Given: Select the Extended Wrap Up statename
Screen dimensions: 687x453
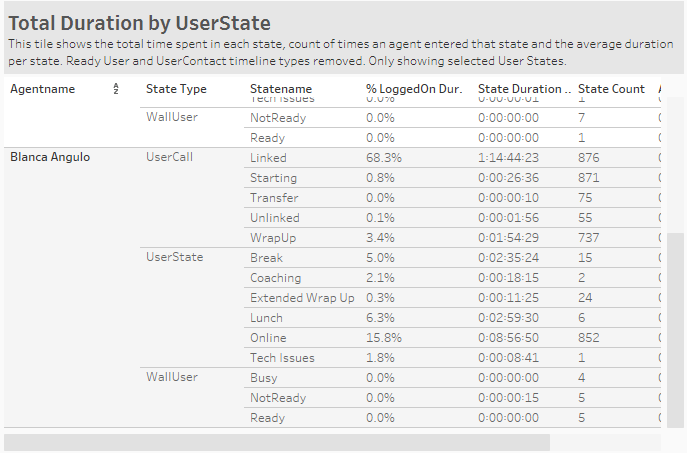Looking at the screenshot, I should (302, 298).
